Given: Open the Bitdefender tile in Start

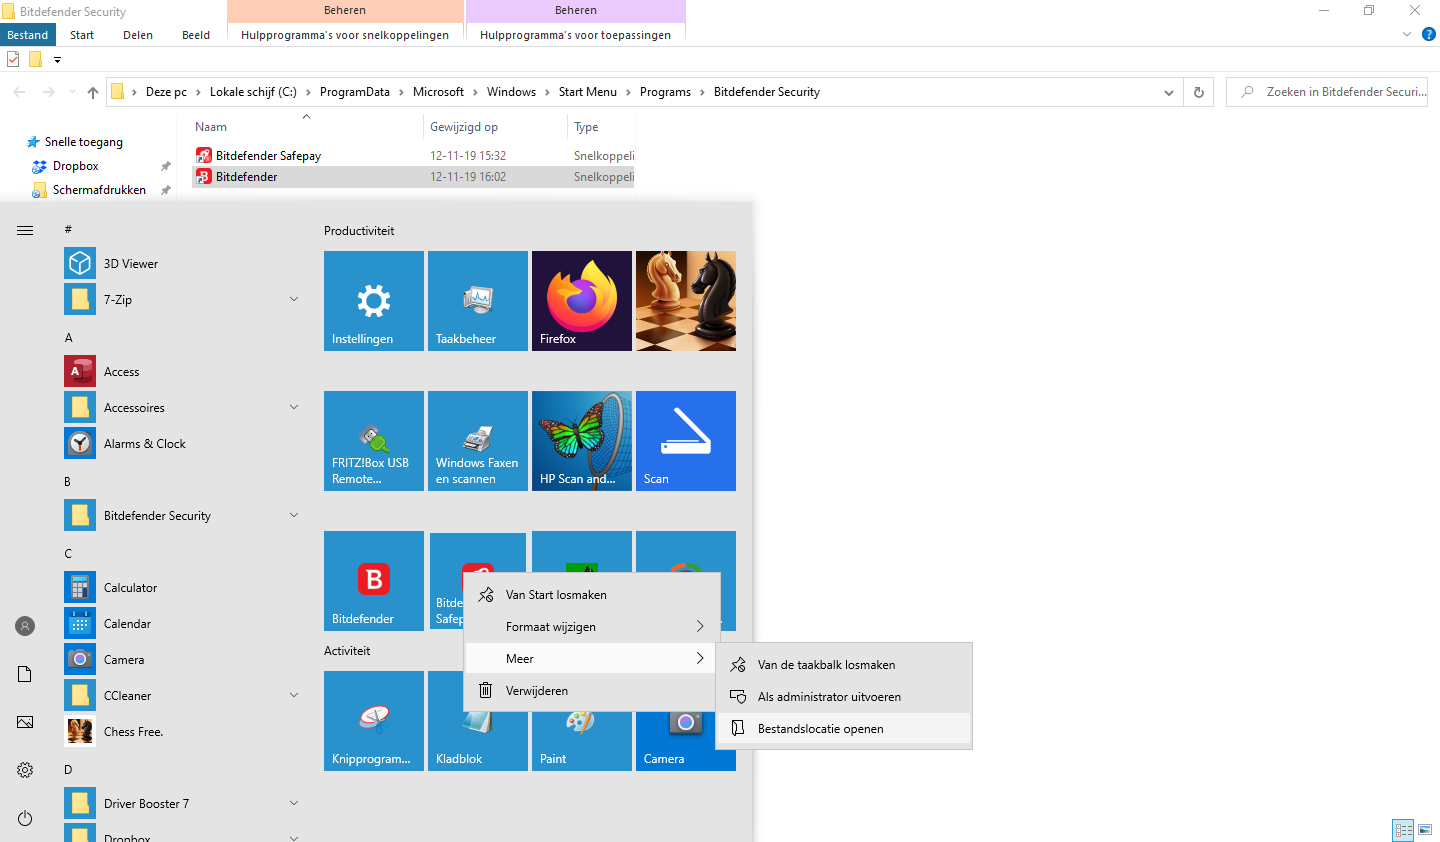Looking at the screenshot, I should (x=374, y=580).
